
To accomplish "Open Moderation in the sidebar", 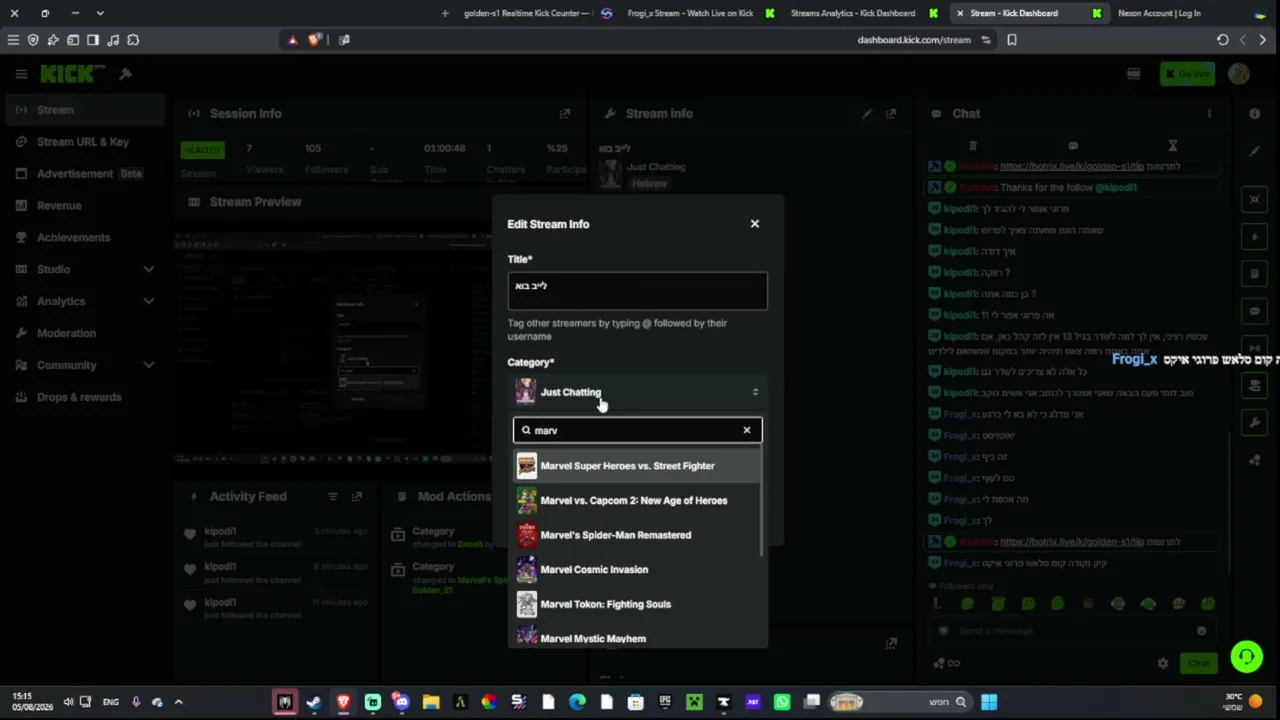I will pyautogui.click(x=83, y=334).
